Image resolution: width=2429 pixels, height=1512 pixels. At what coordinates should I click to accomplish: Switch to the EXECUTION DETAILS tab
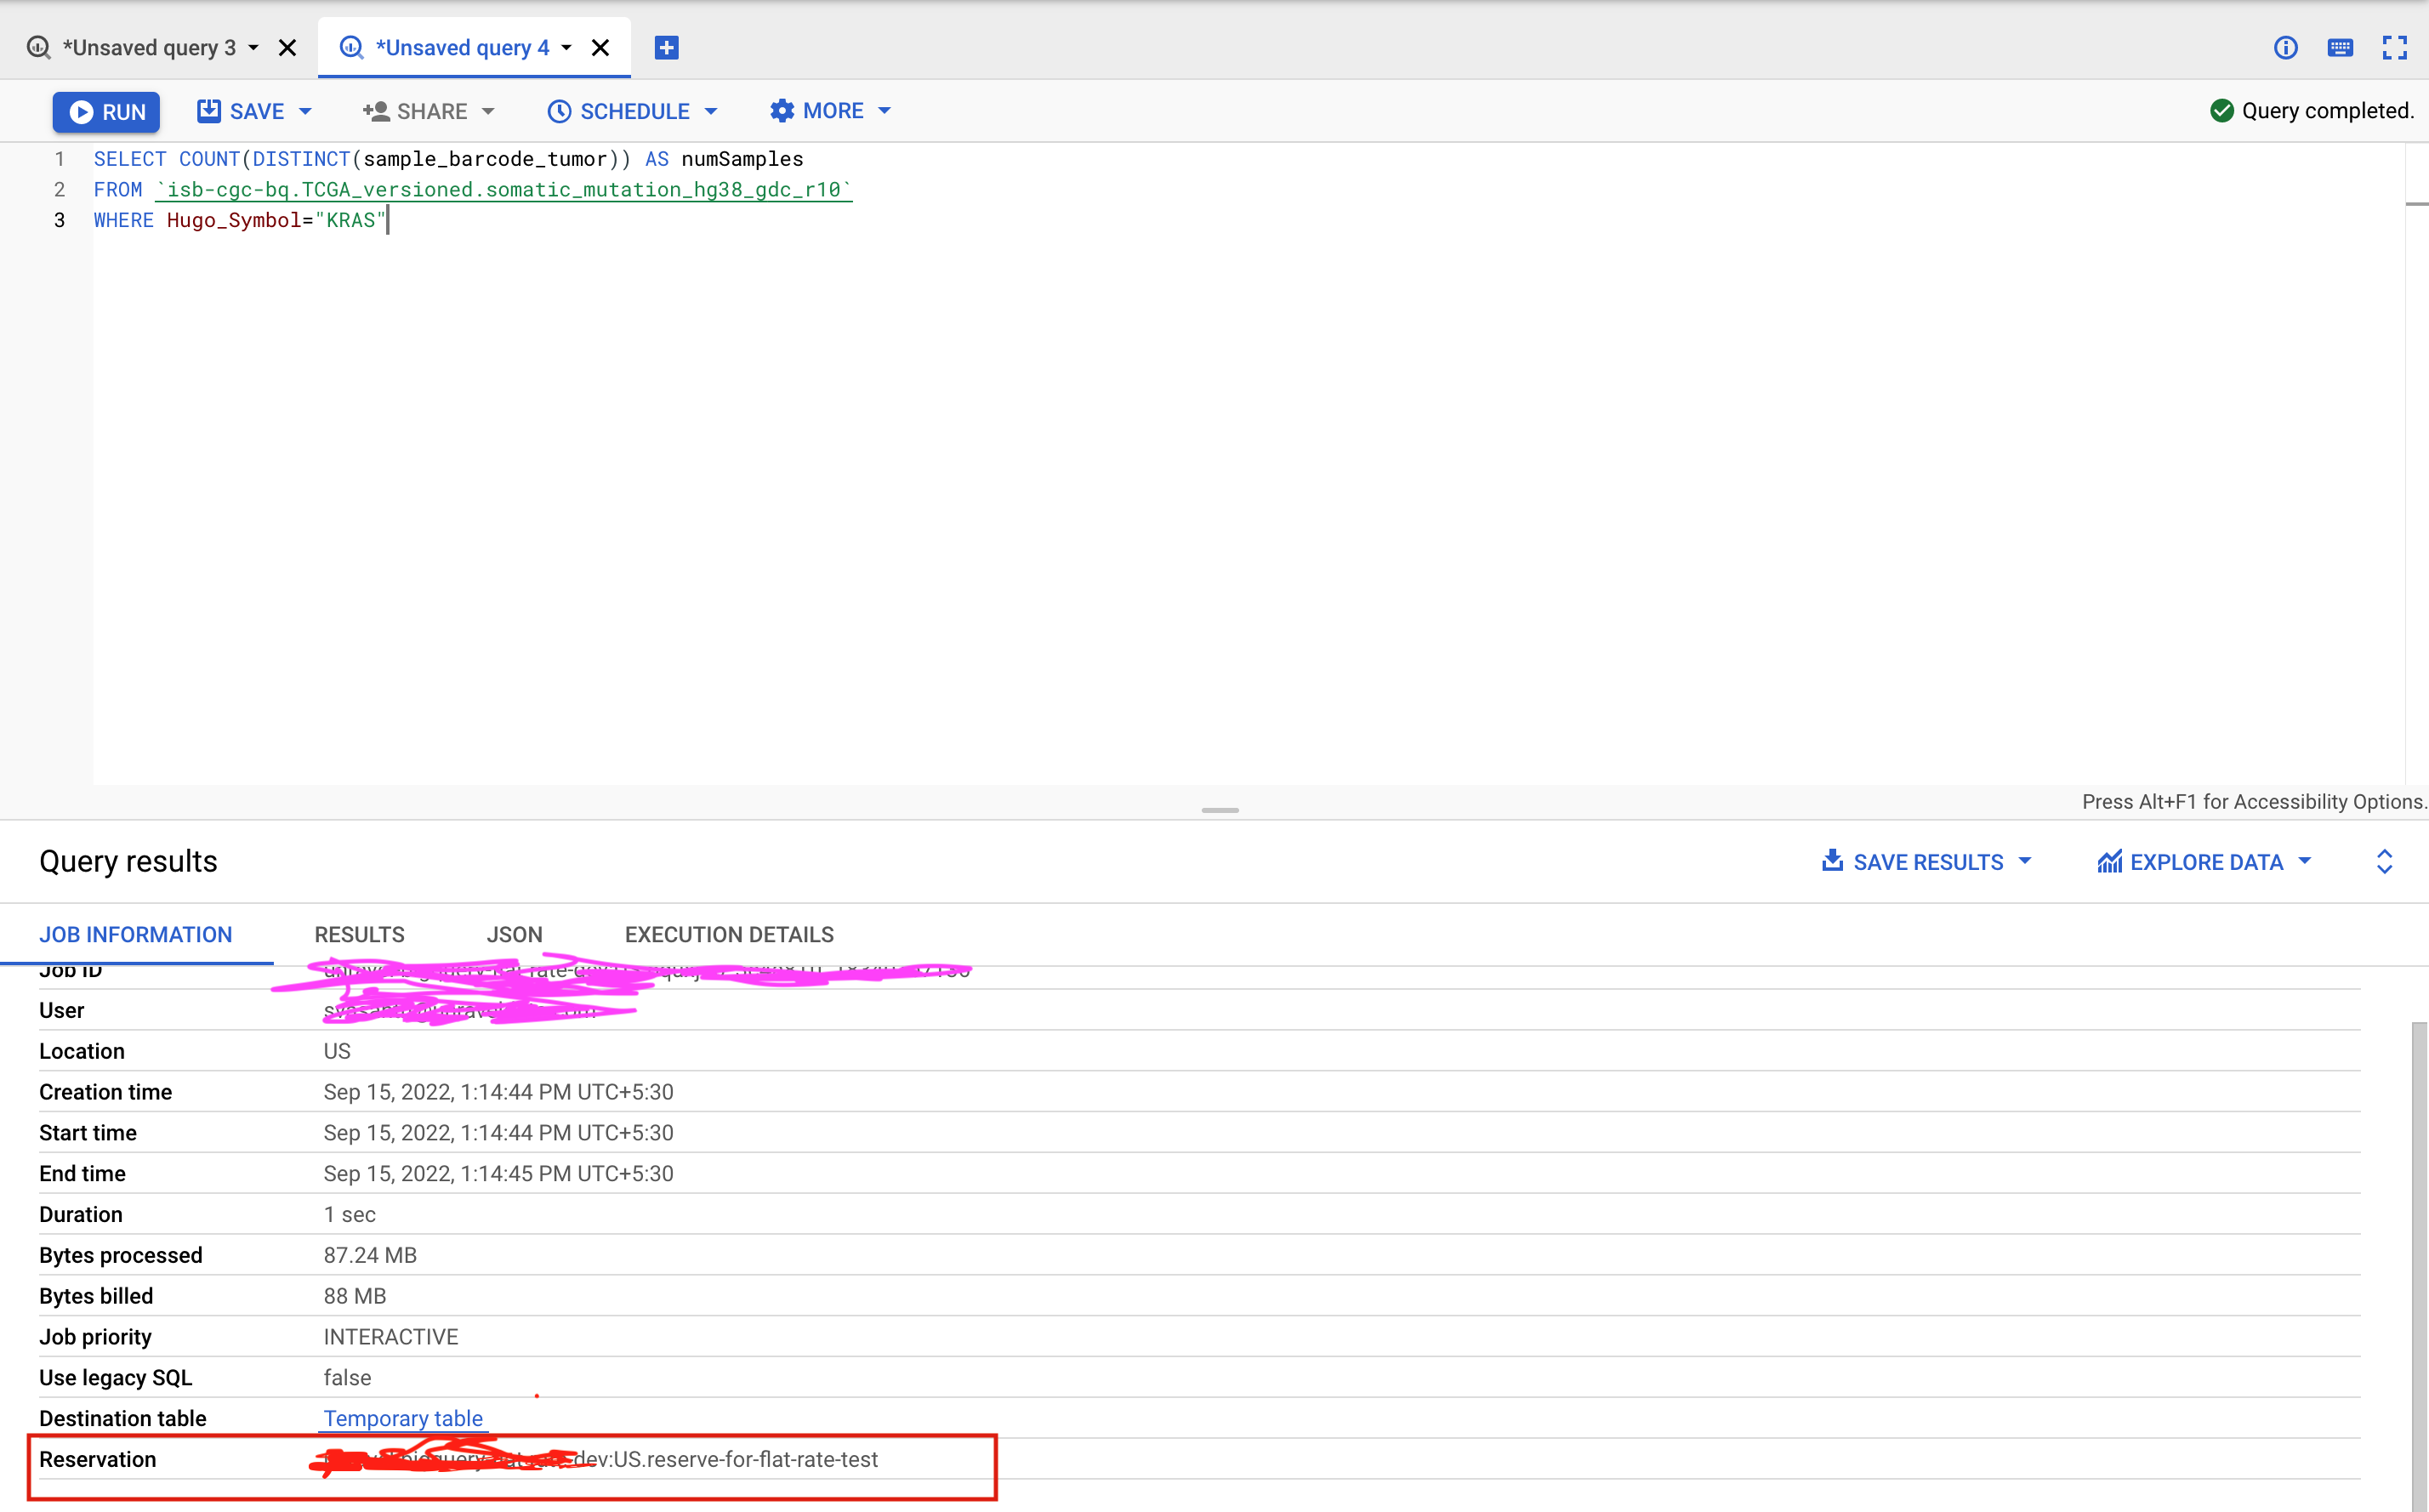coord(729,934)
